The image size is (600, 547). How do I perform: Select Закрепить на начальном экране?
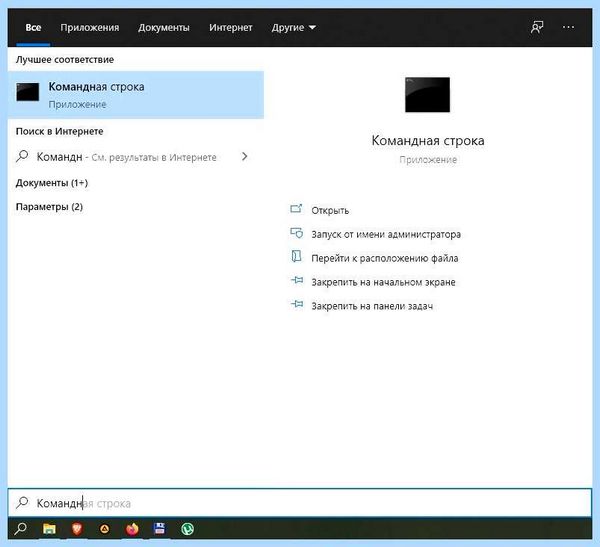(x=383, y=282)
